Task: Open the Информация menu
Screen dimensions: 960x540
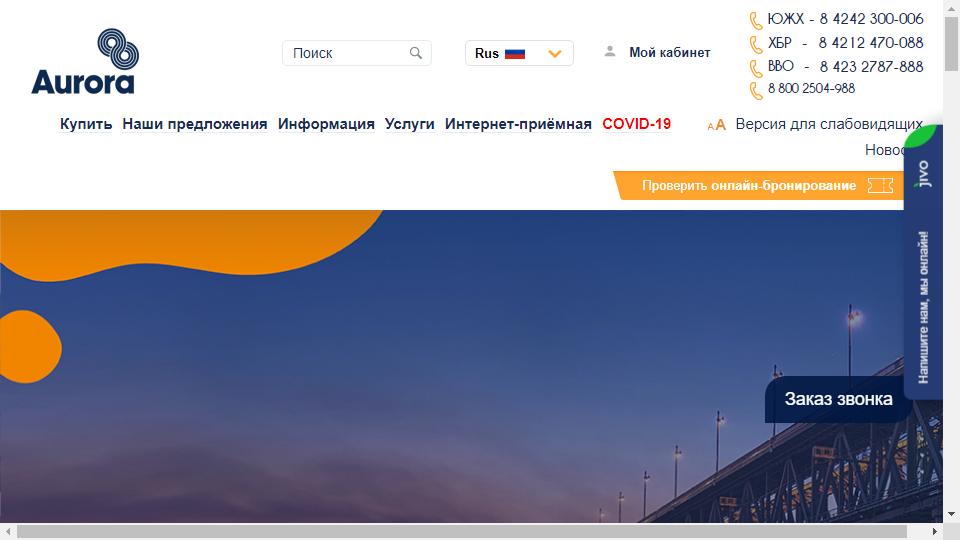Action: pyautogui.click(x=326, y=124)
